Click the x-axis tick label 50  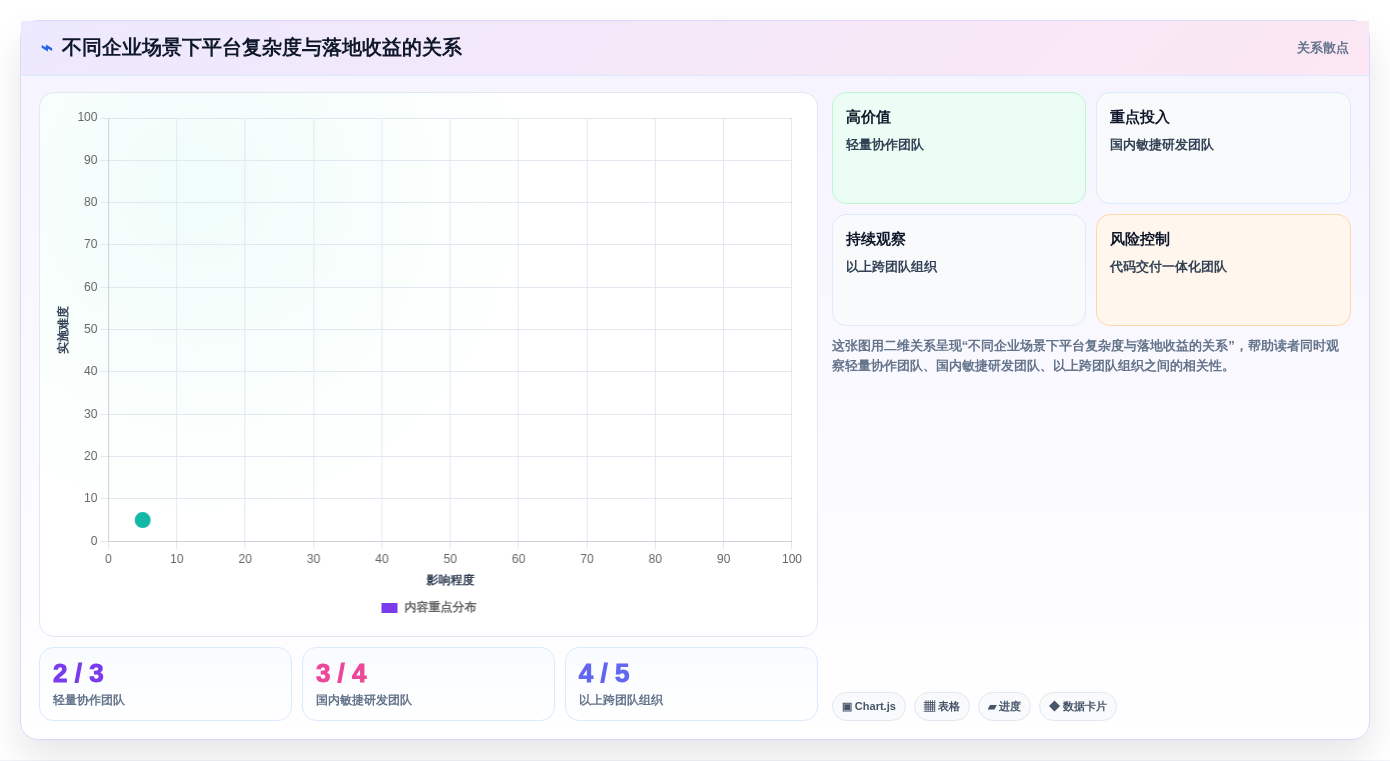click(x=450, y=559)
